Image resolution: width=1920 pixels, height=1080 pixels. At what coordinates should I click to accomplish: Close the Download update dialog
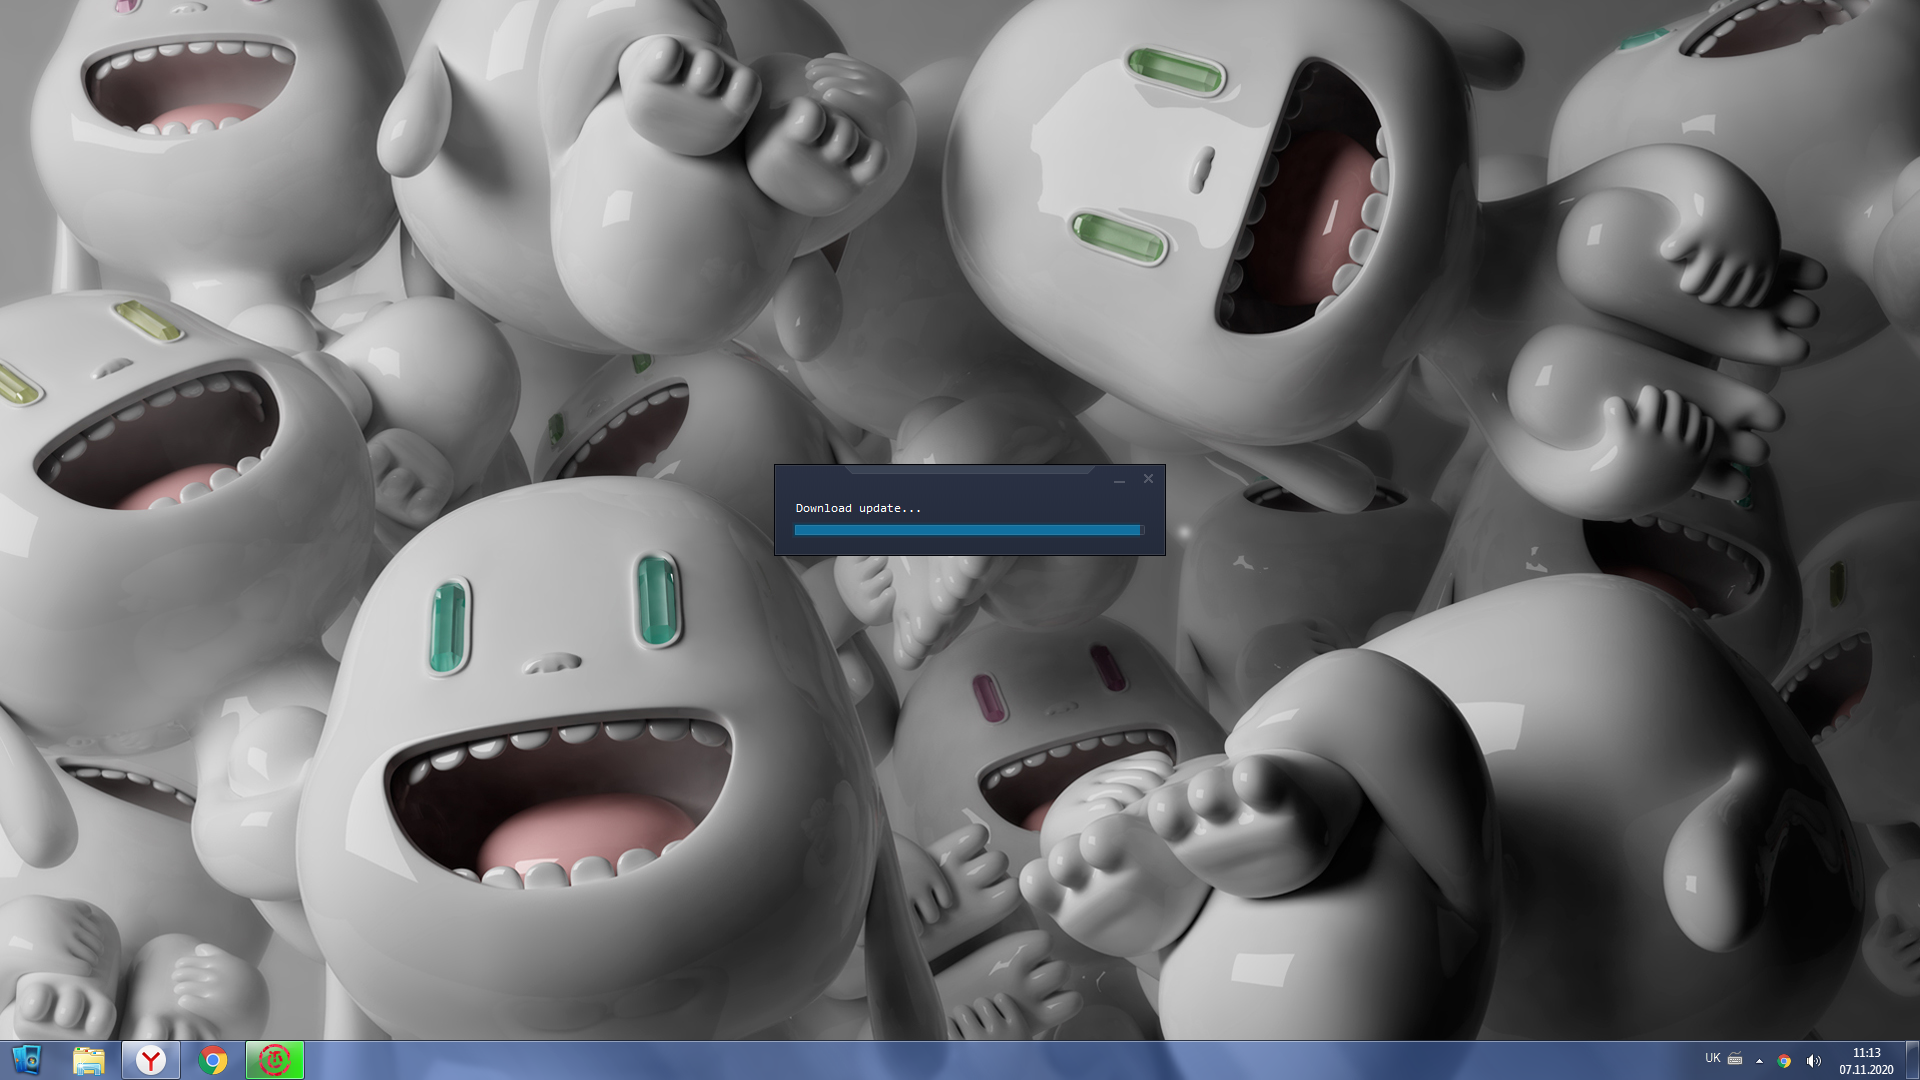[1148, 479]
